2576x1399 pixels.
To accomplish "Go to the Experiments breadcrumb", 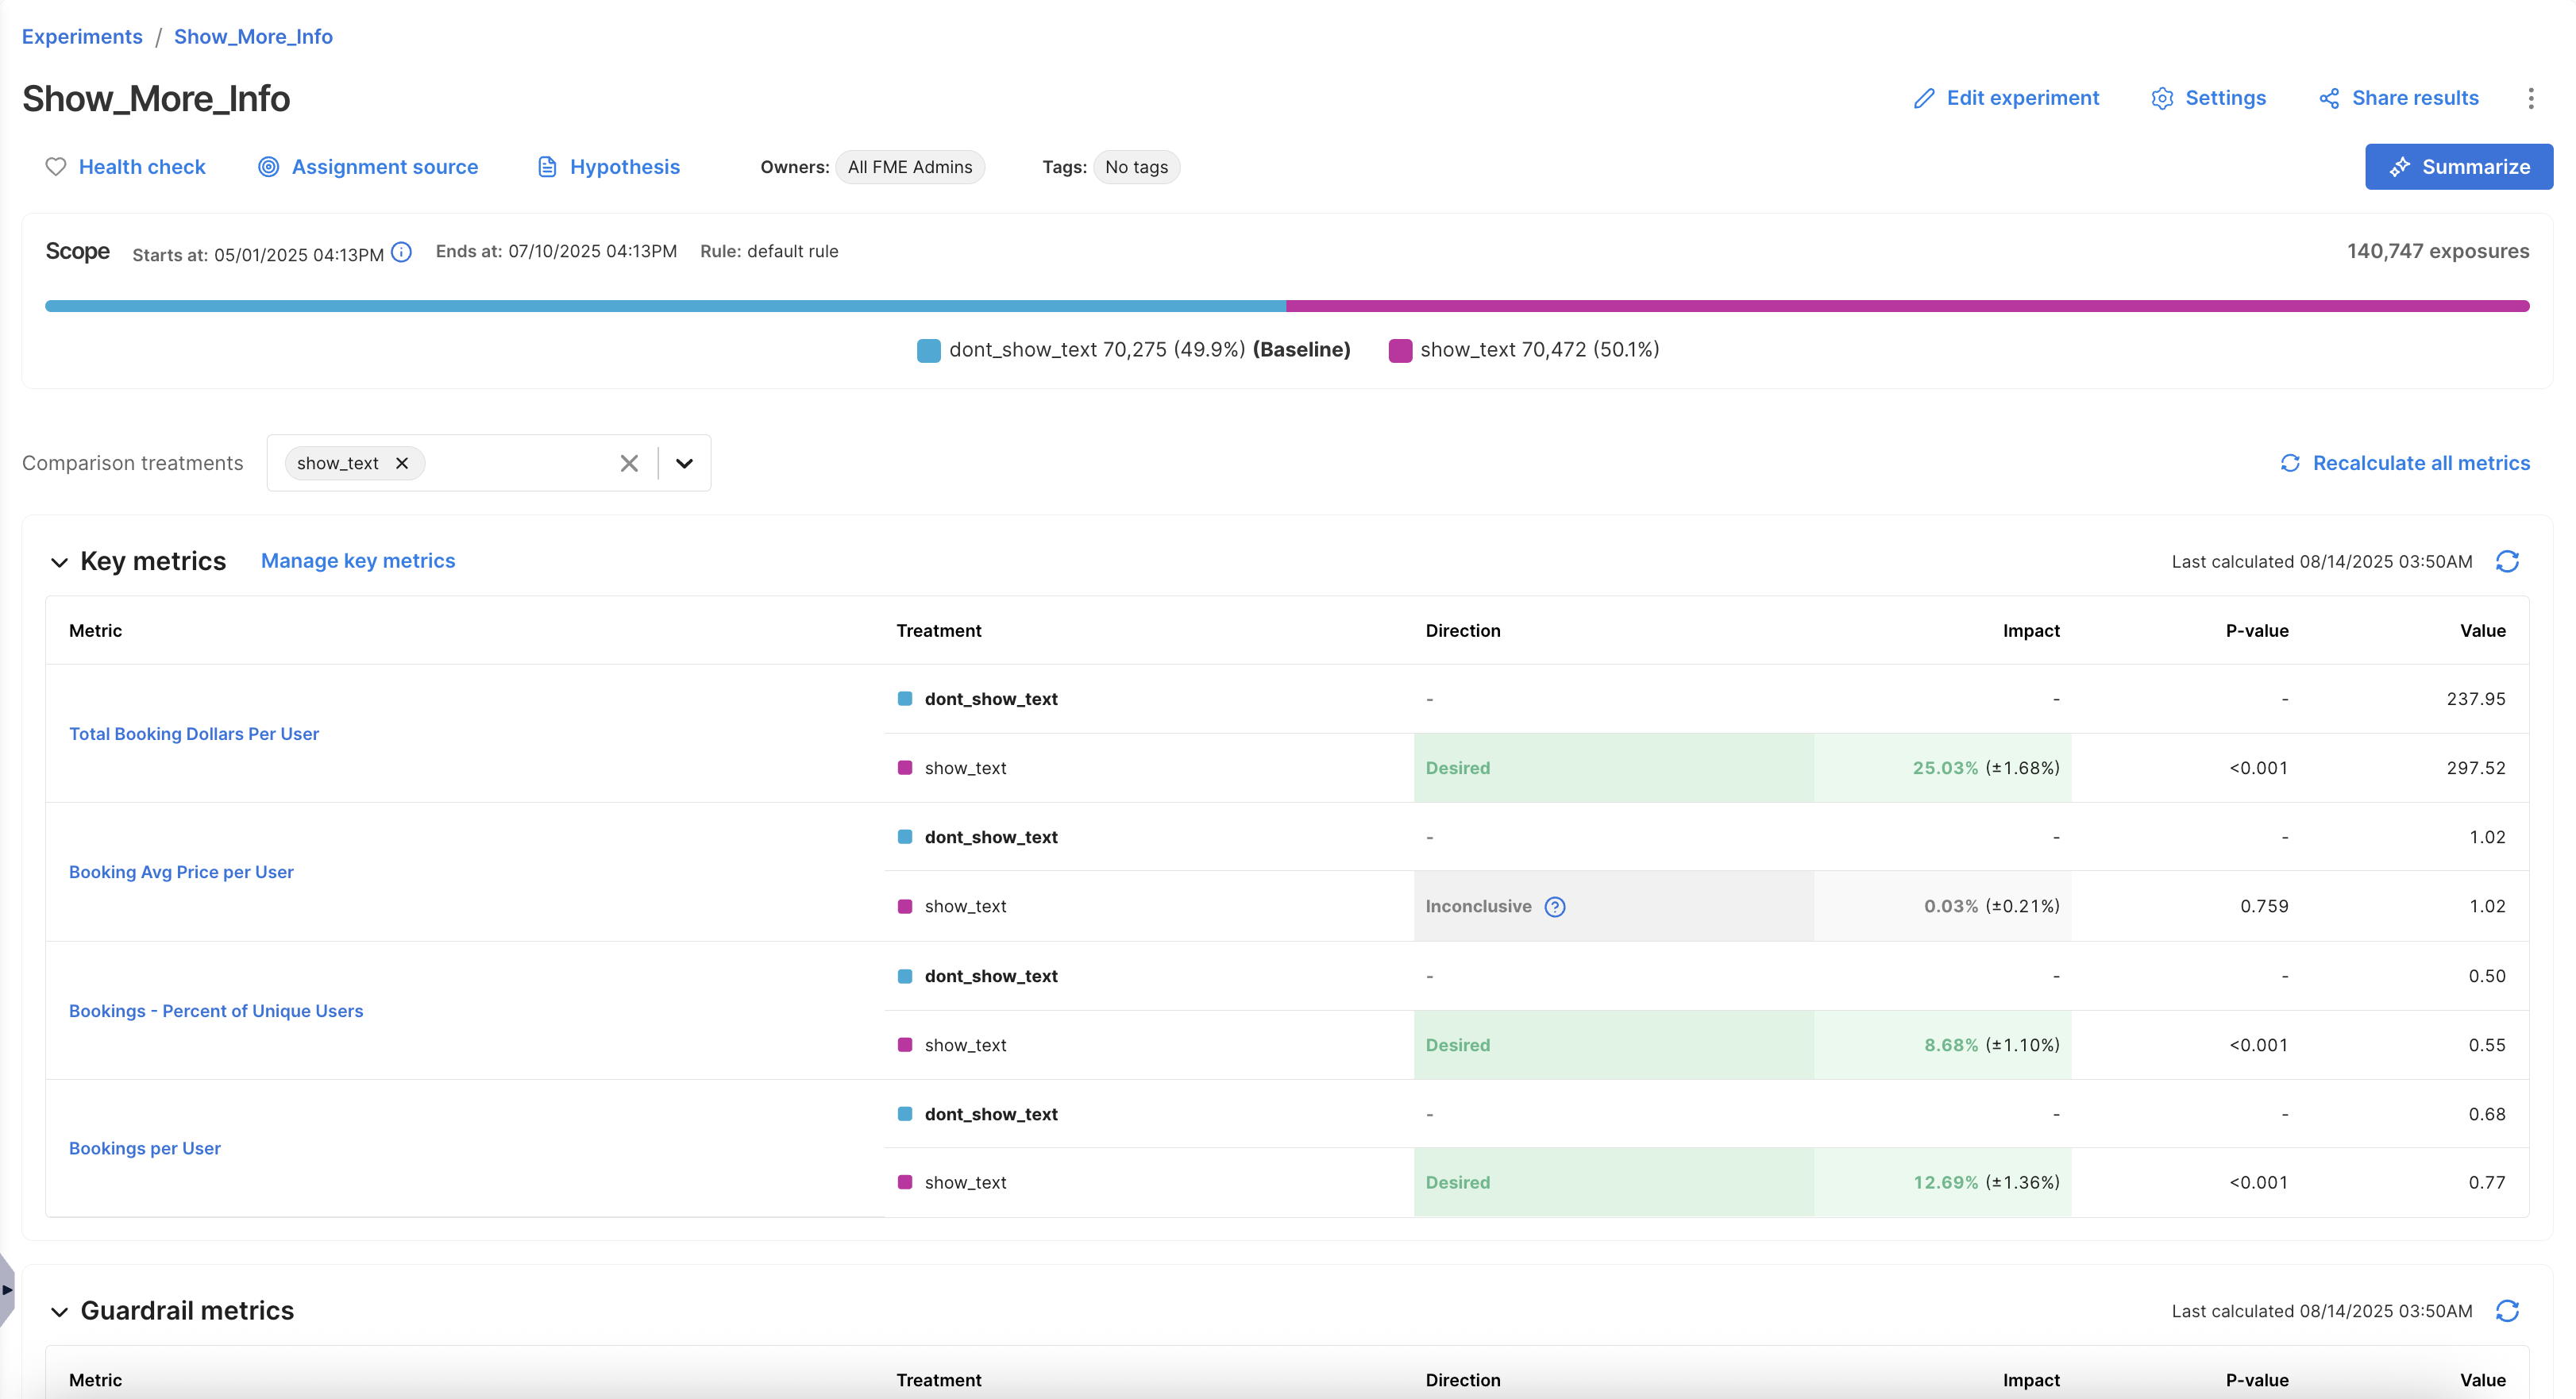I will (x=82, y=37).
